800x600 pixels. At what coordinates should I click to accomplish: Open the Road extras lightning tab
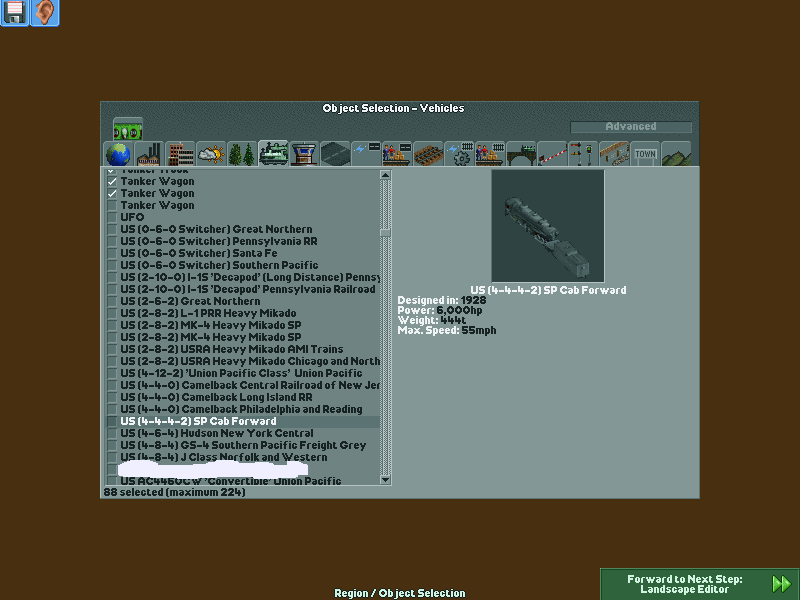pyautogui.click(x=366, y=154)
